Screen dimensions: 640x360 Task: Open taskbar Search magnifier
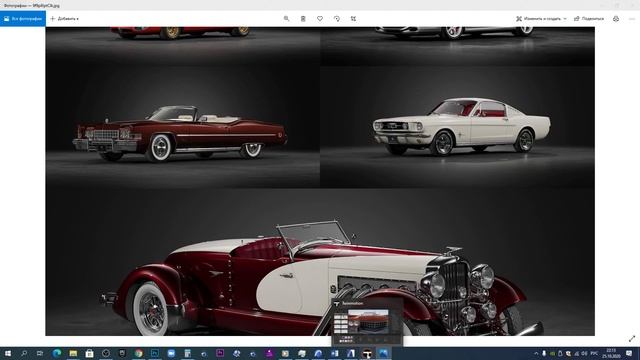click(24, 353)
